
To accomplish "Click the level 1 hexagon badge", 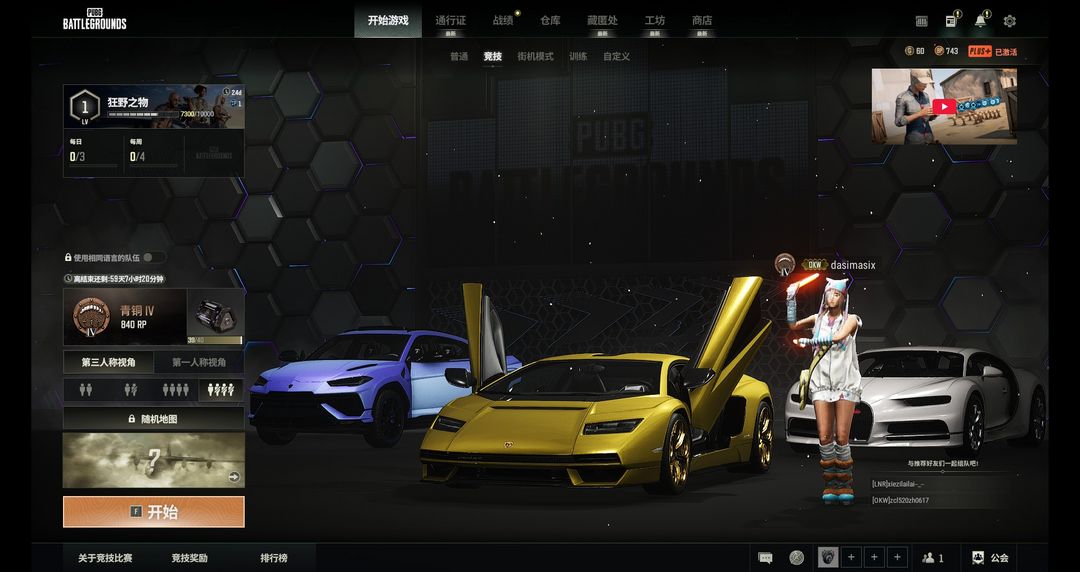I will pyautogui.click(x=85, y=107).
